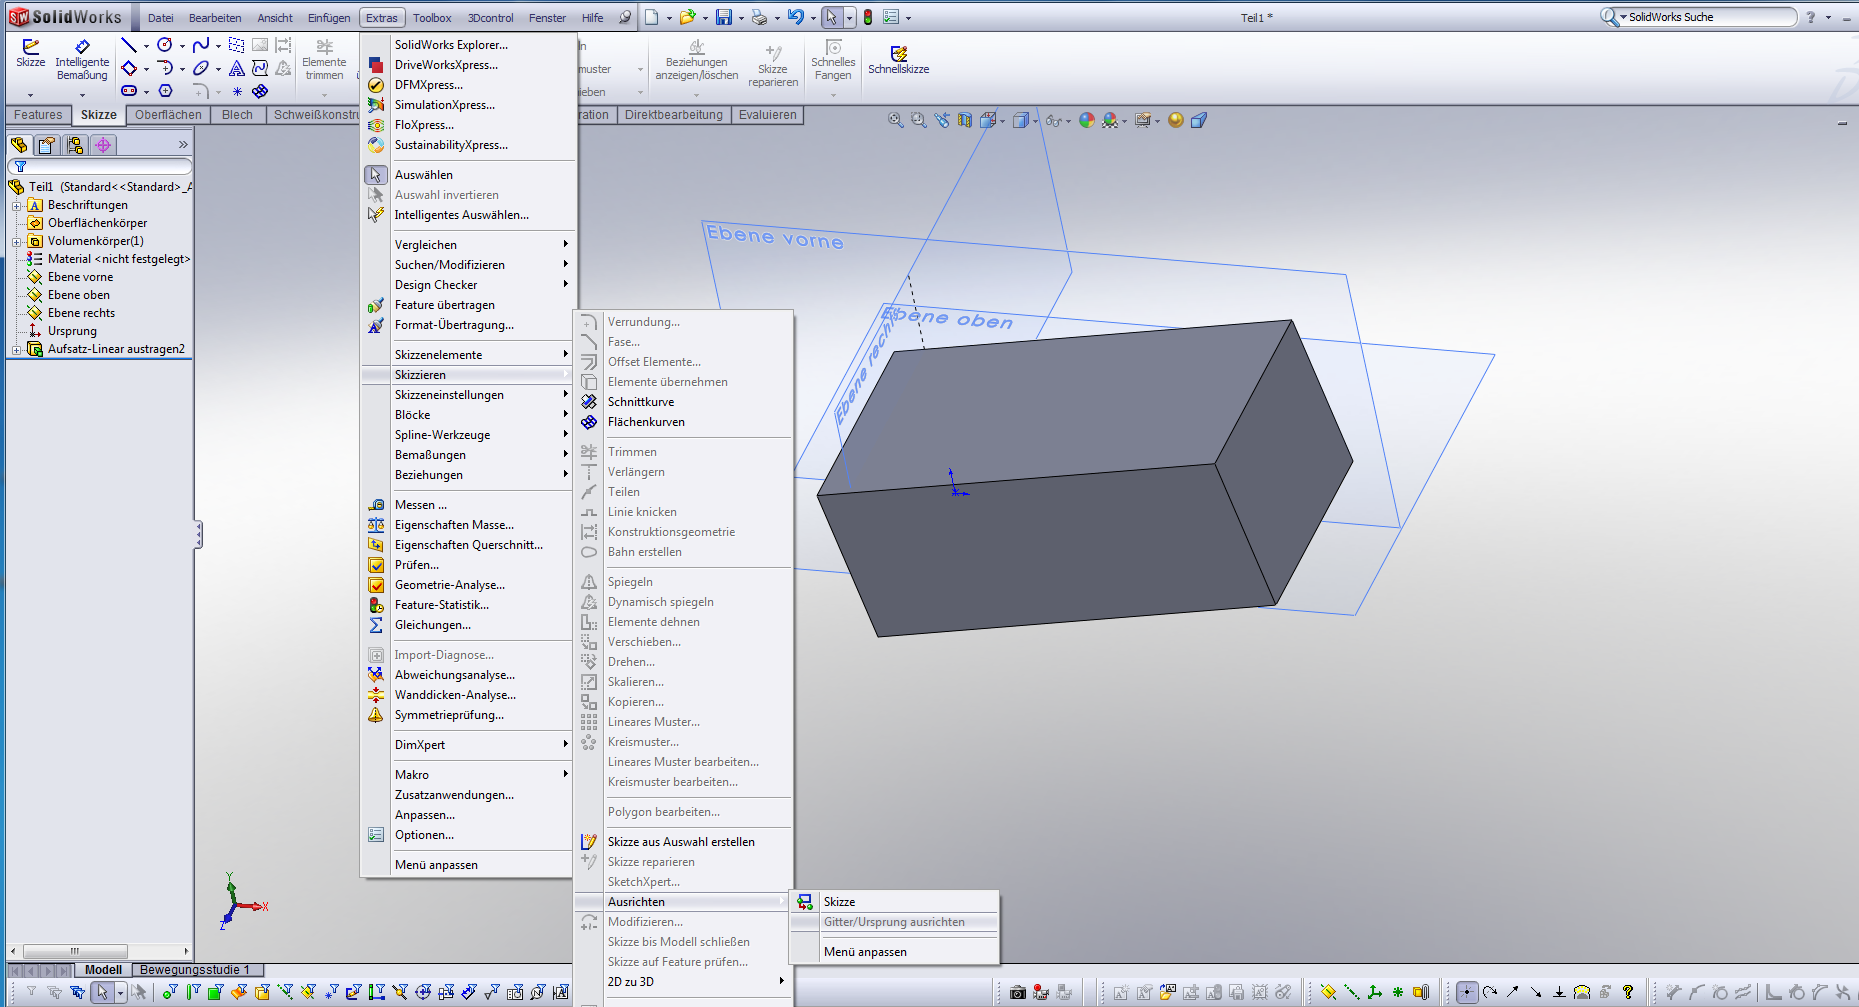
Task: Select Ursprung in the feature tree
Action: [x=72, y=331]
